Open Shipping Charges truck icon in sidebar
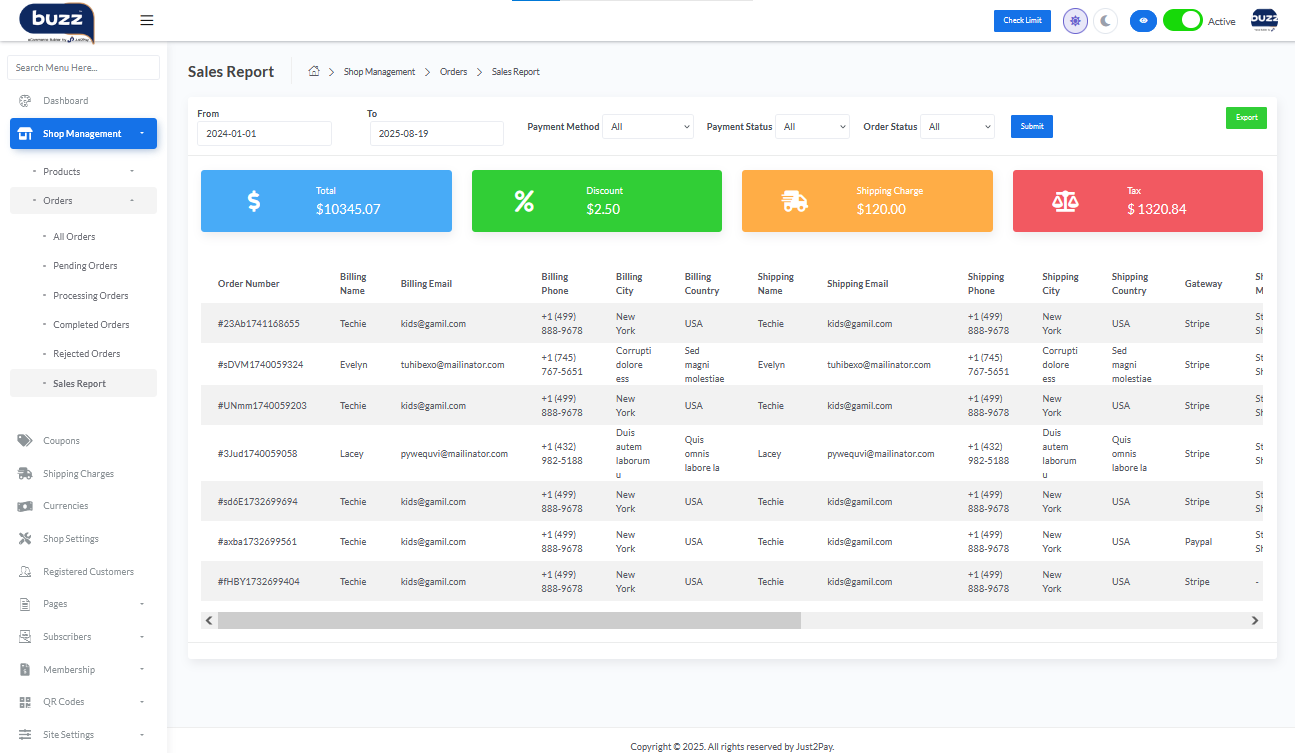The height and width of the screenshot is (753, 1295). point(25,474)
